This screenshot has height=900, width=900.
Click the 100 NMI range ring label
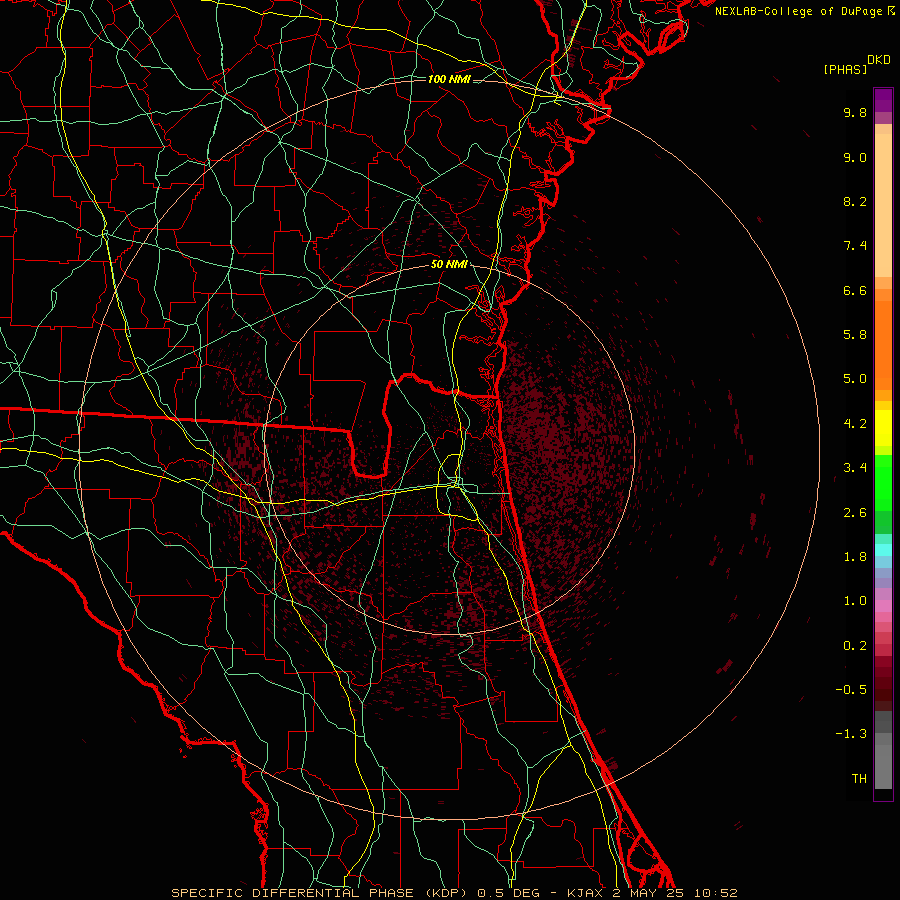pyautogui.click(x=449, y=79)
